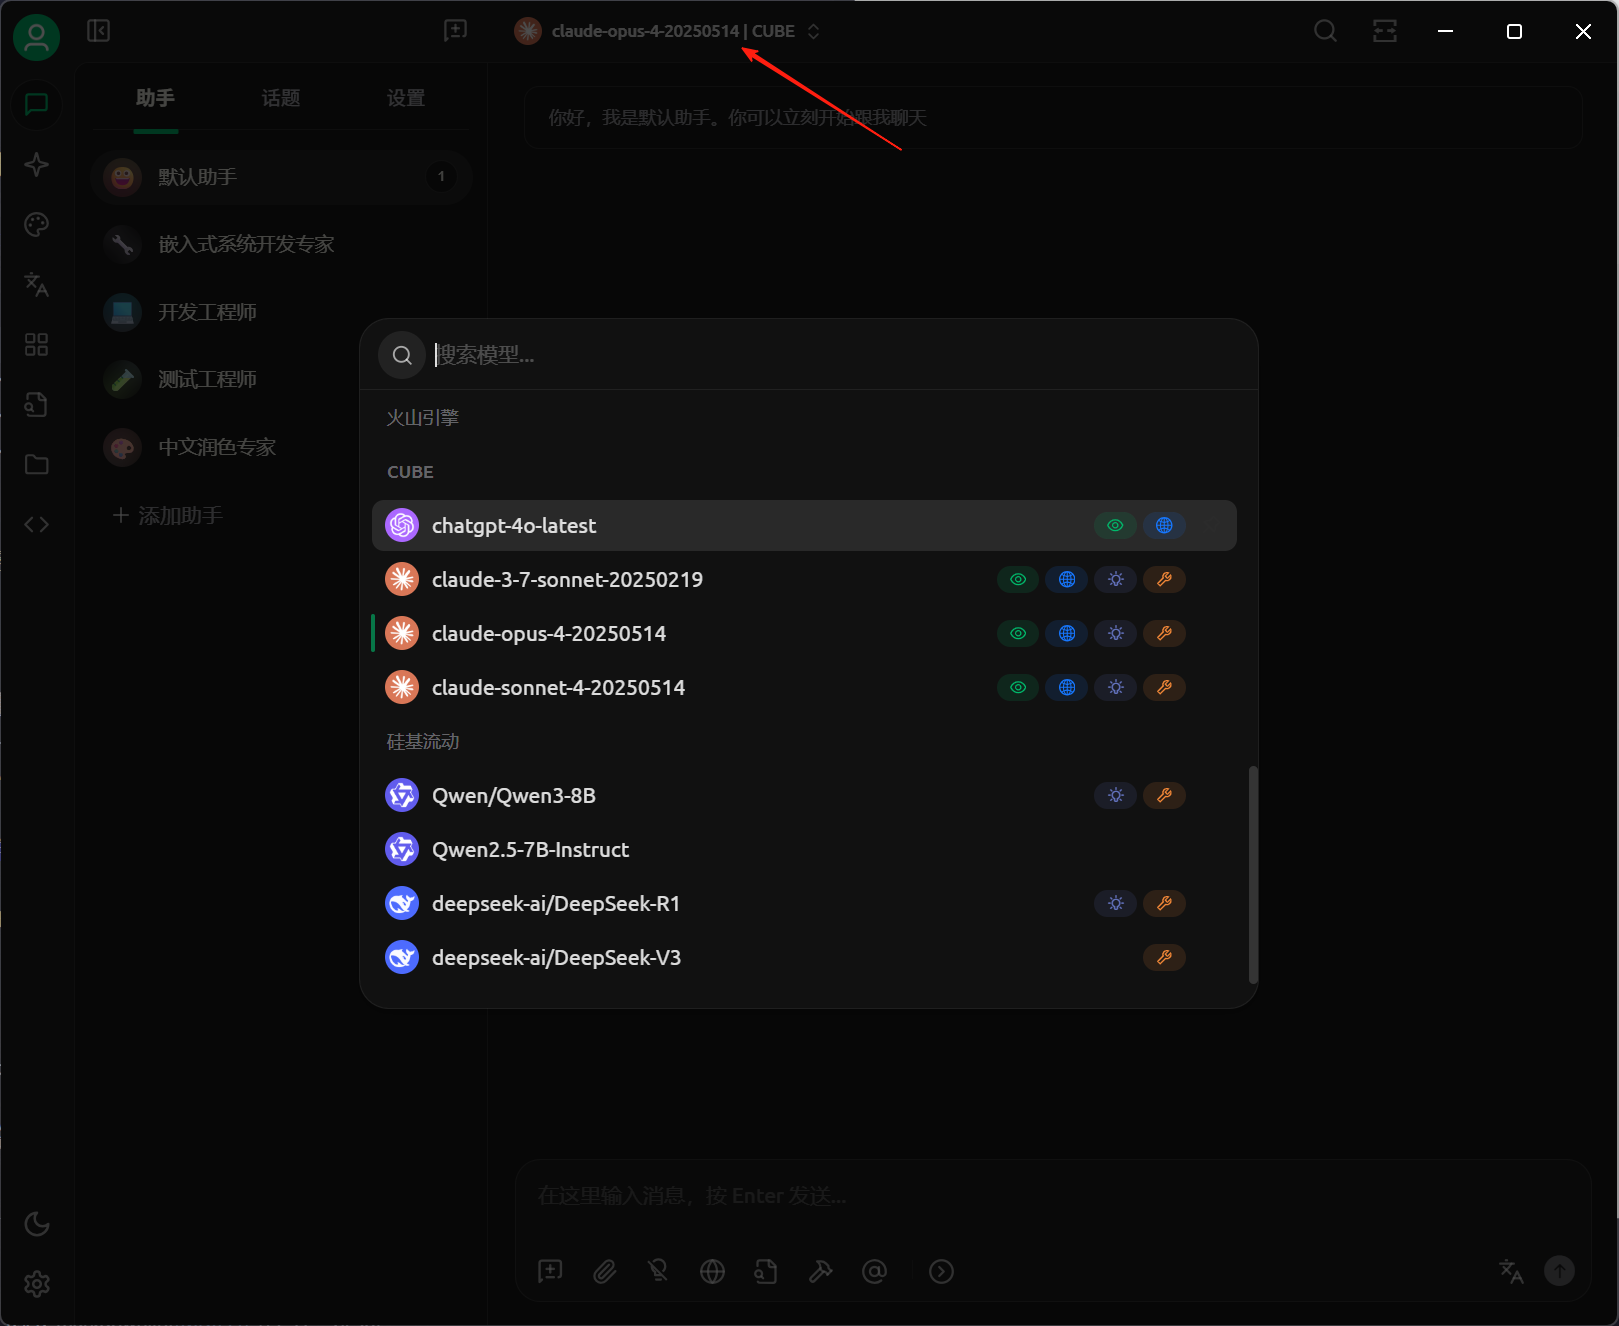Switch to the 设置 tab
The height and width of the screenshot is (1326, 1619).
405,98
